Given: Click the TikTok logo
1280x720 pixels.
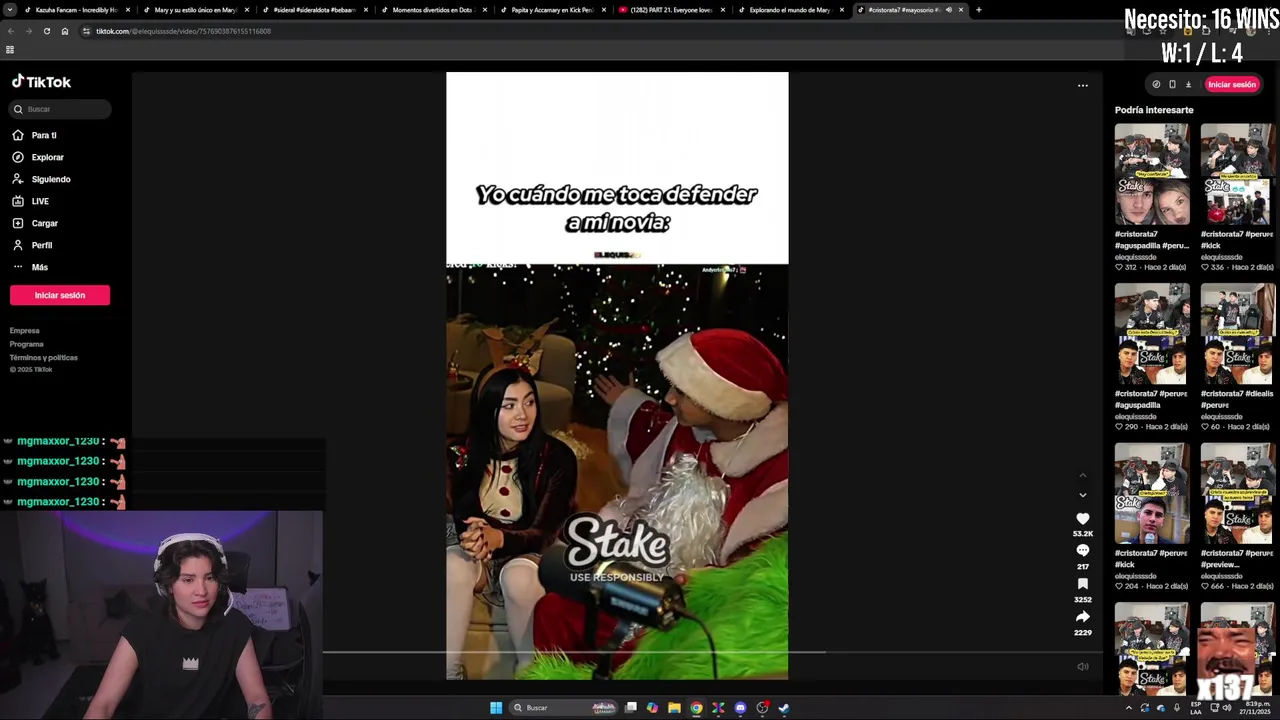Looking at the screenshot, I should [41, 82].
